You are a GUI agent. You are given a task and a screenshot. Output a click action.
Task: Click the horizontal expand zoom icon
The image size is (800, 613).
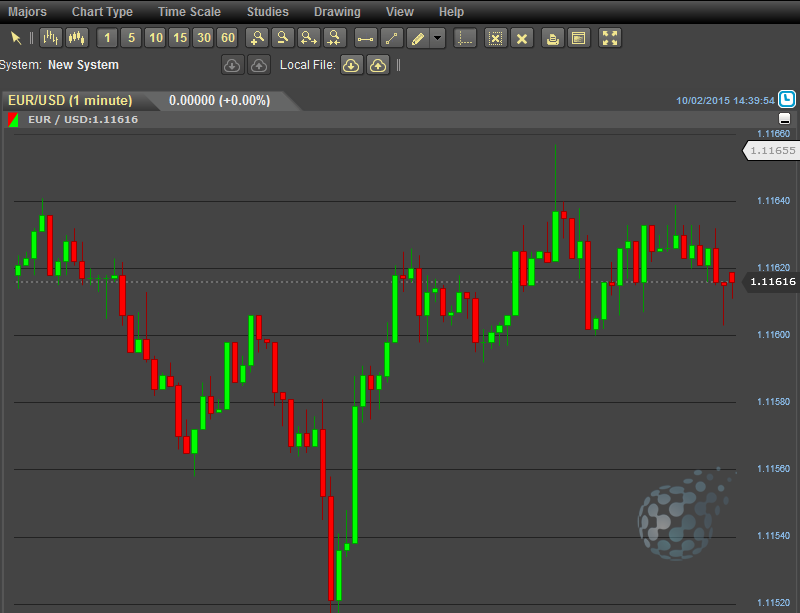click(x=309, y=38)
